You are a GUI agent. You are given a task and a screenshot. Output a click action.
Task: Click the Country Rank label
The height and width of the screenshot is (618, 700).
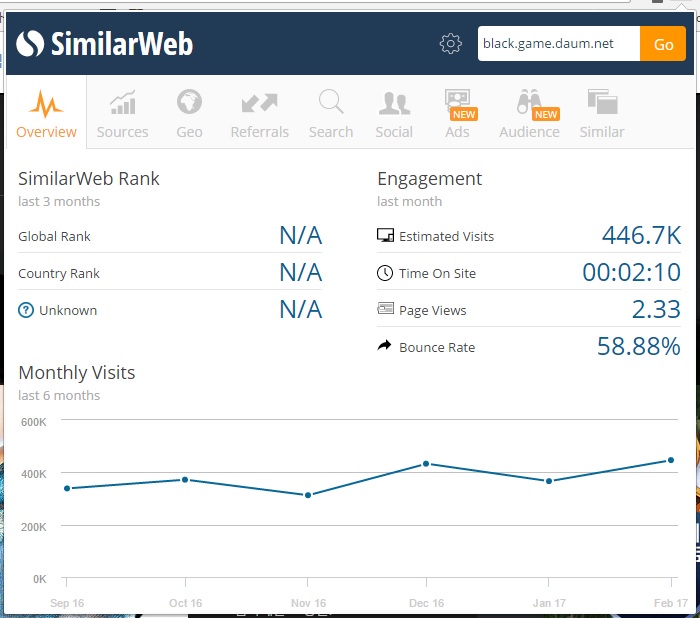59,273
